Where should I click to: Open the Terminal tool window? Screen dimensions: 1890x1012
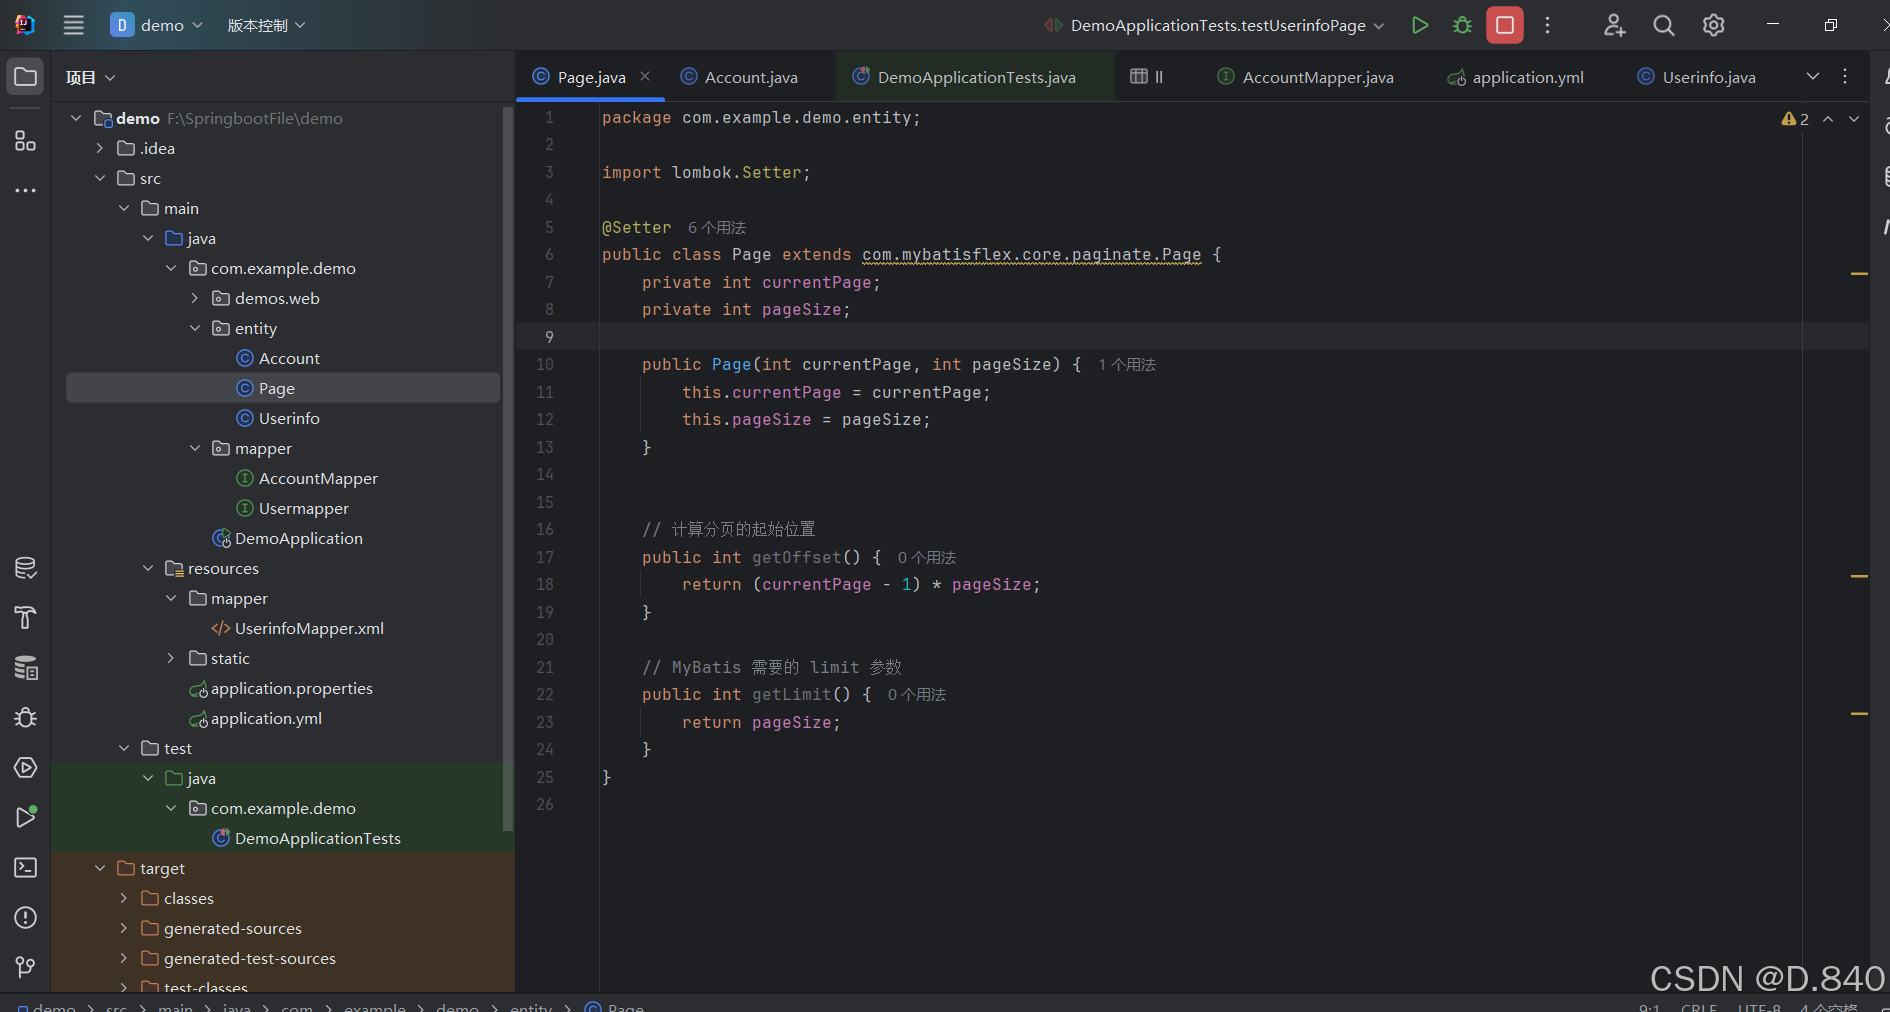point(25,868)
